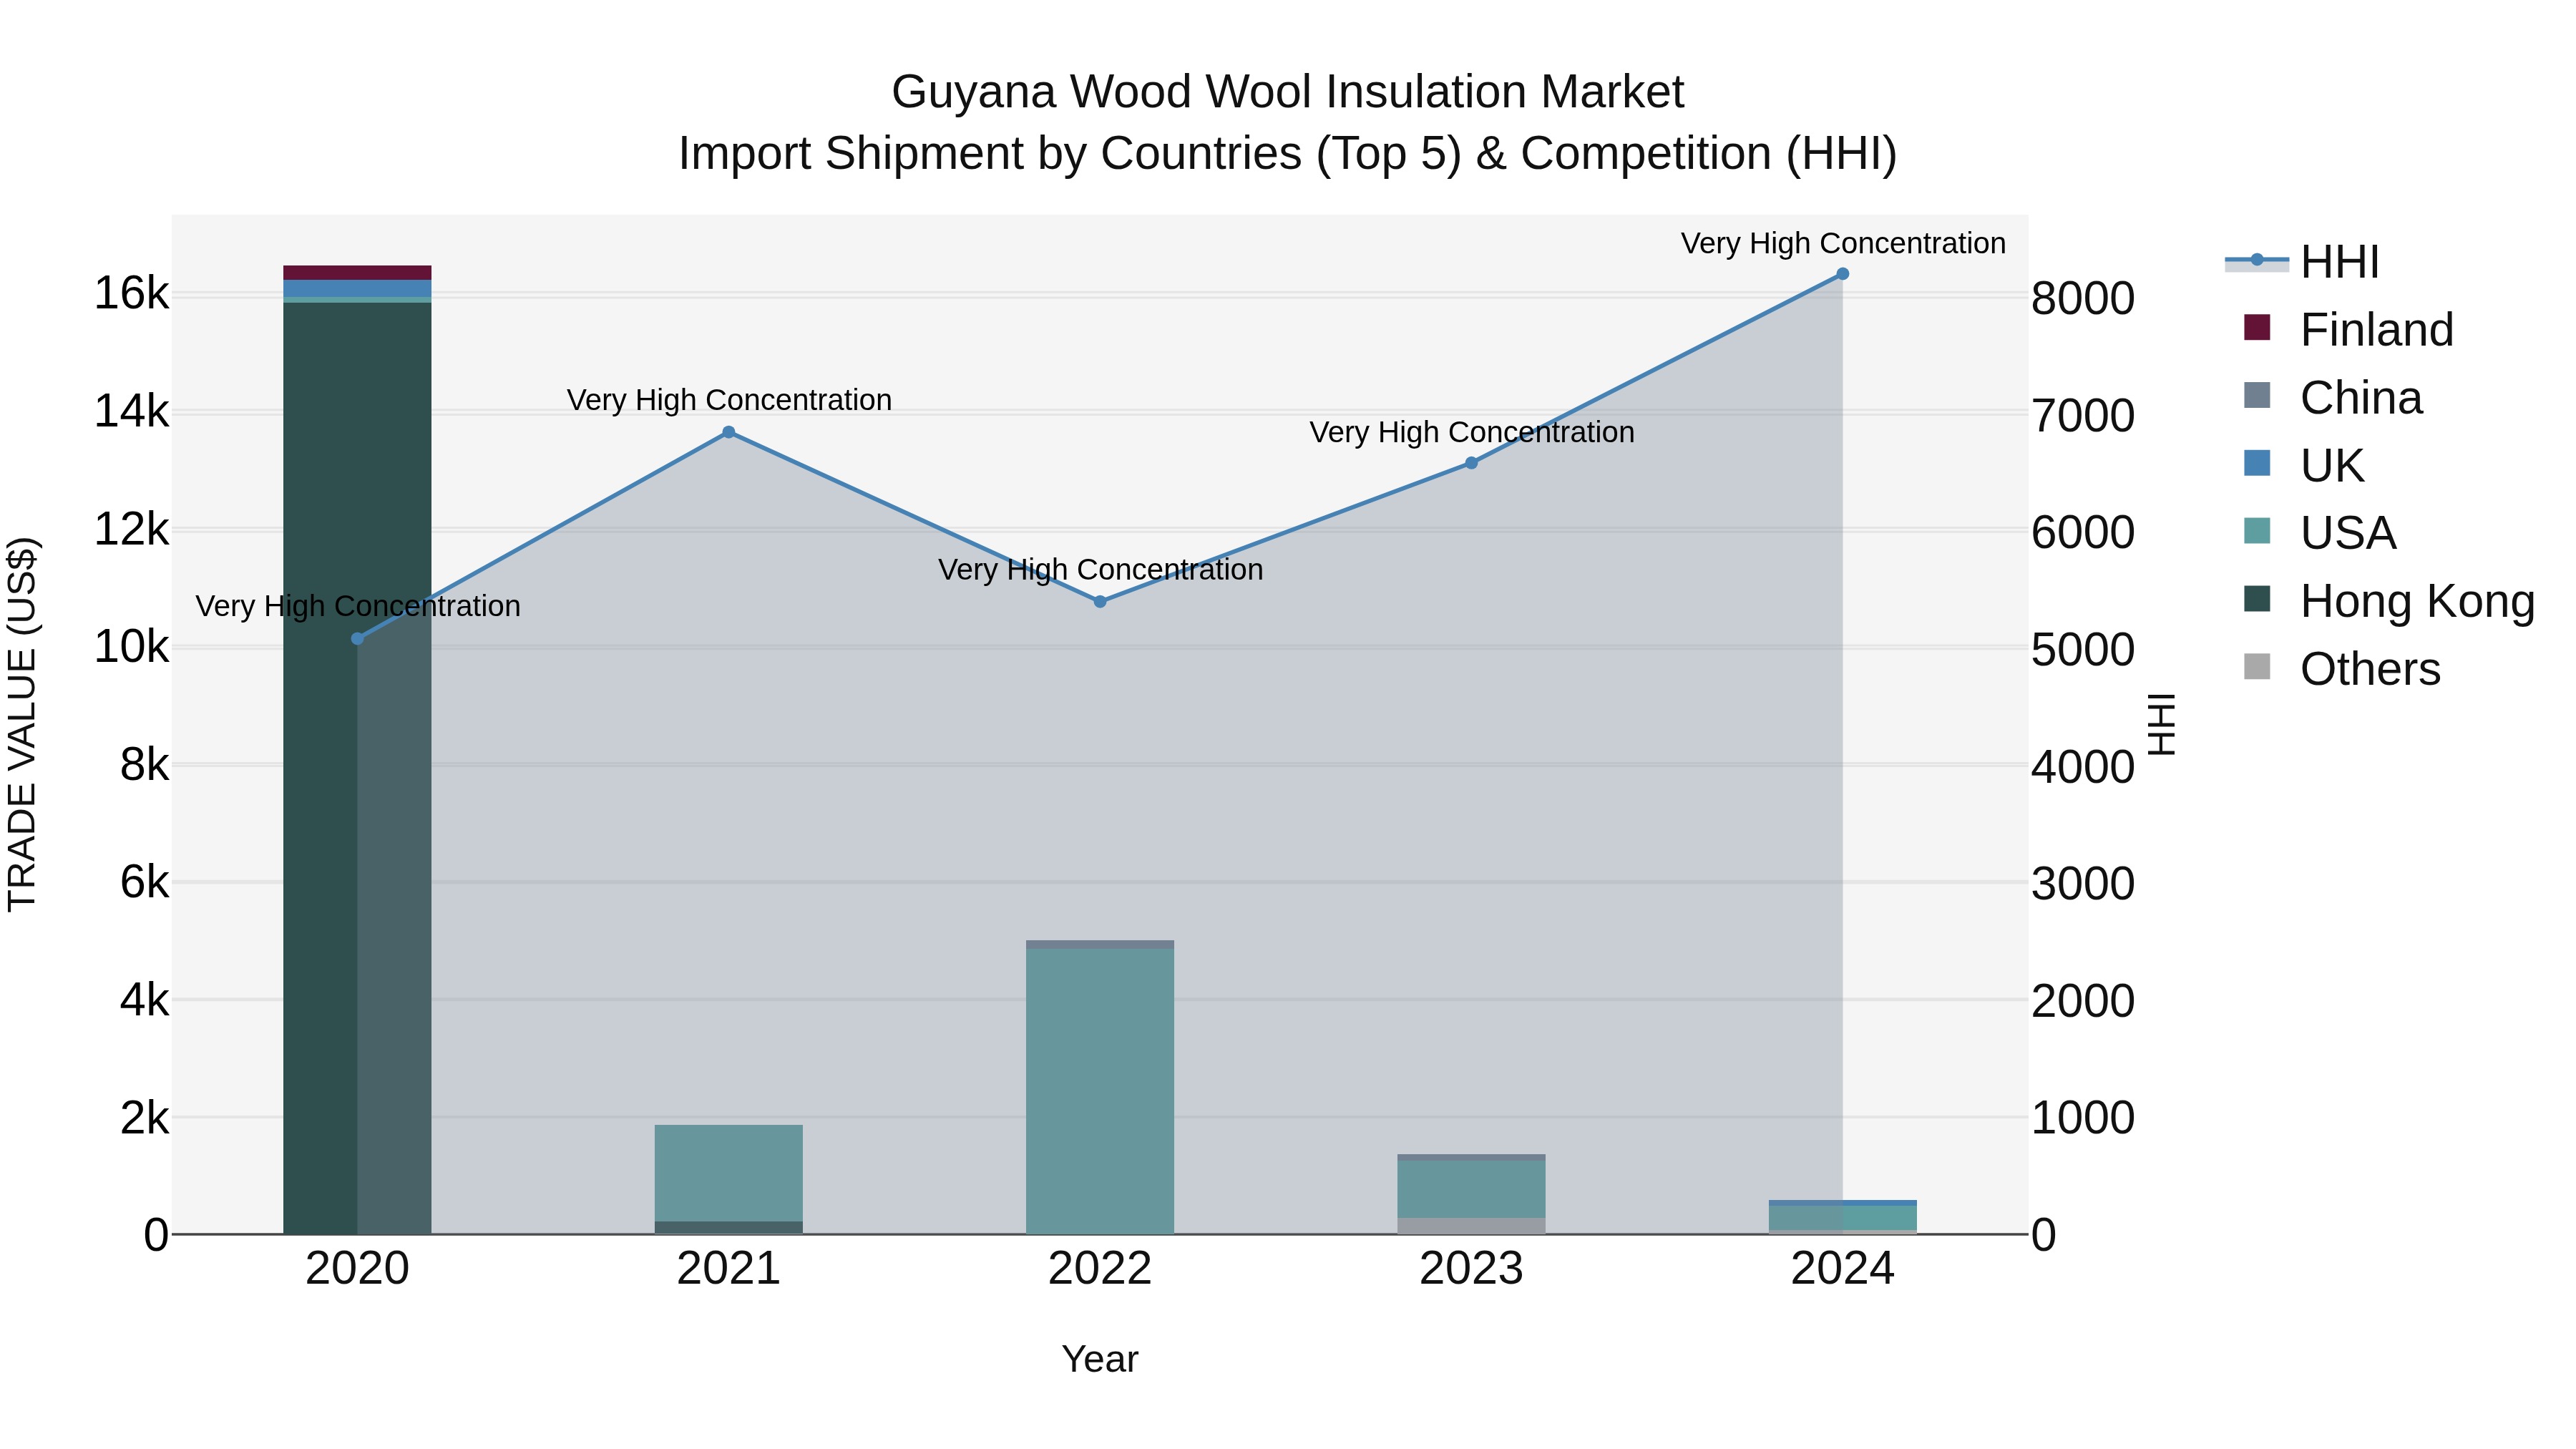Select the 2023 HHI data point
Viewport: 2576px width, 1449px height.
tap(1471, 463)
